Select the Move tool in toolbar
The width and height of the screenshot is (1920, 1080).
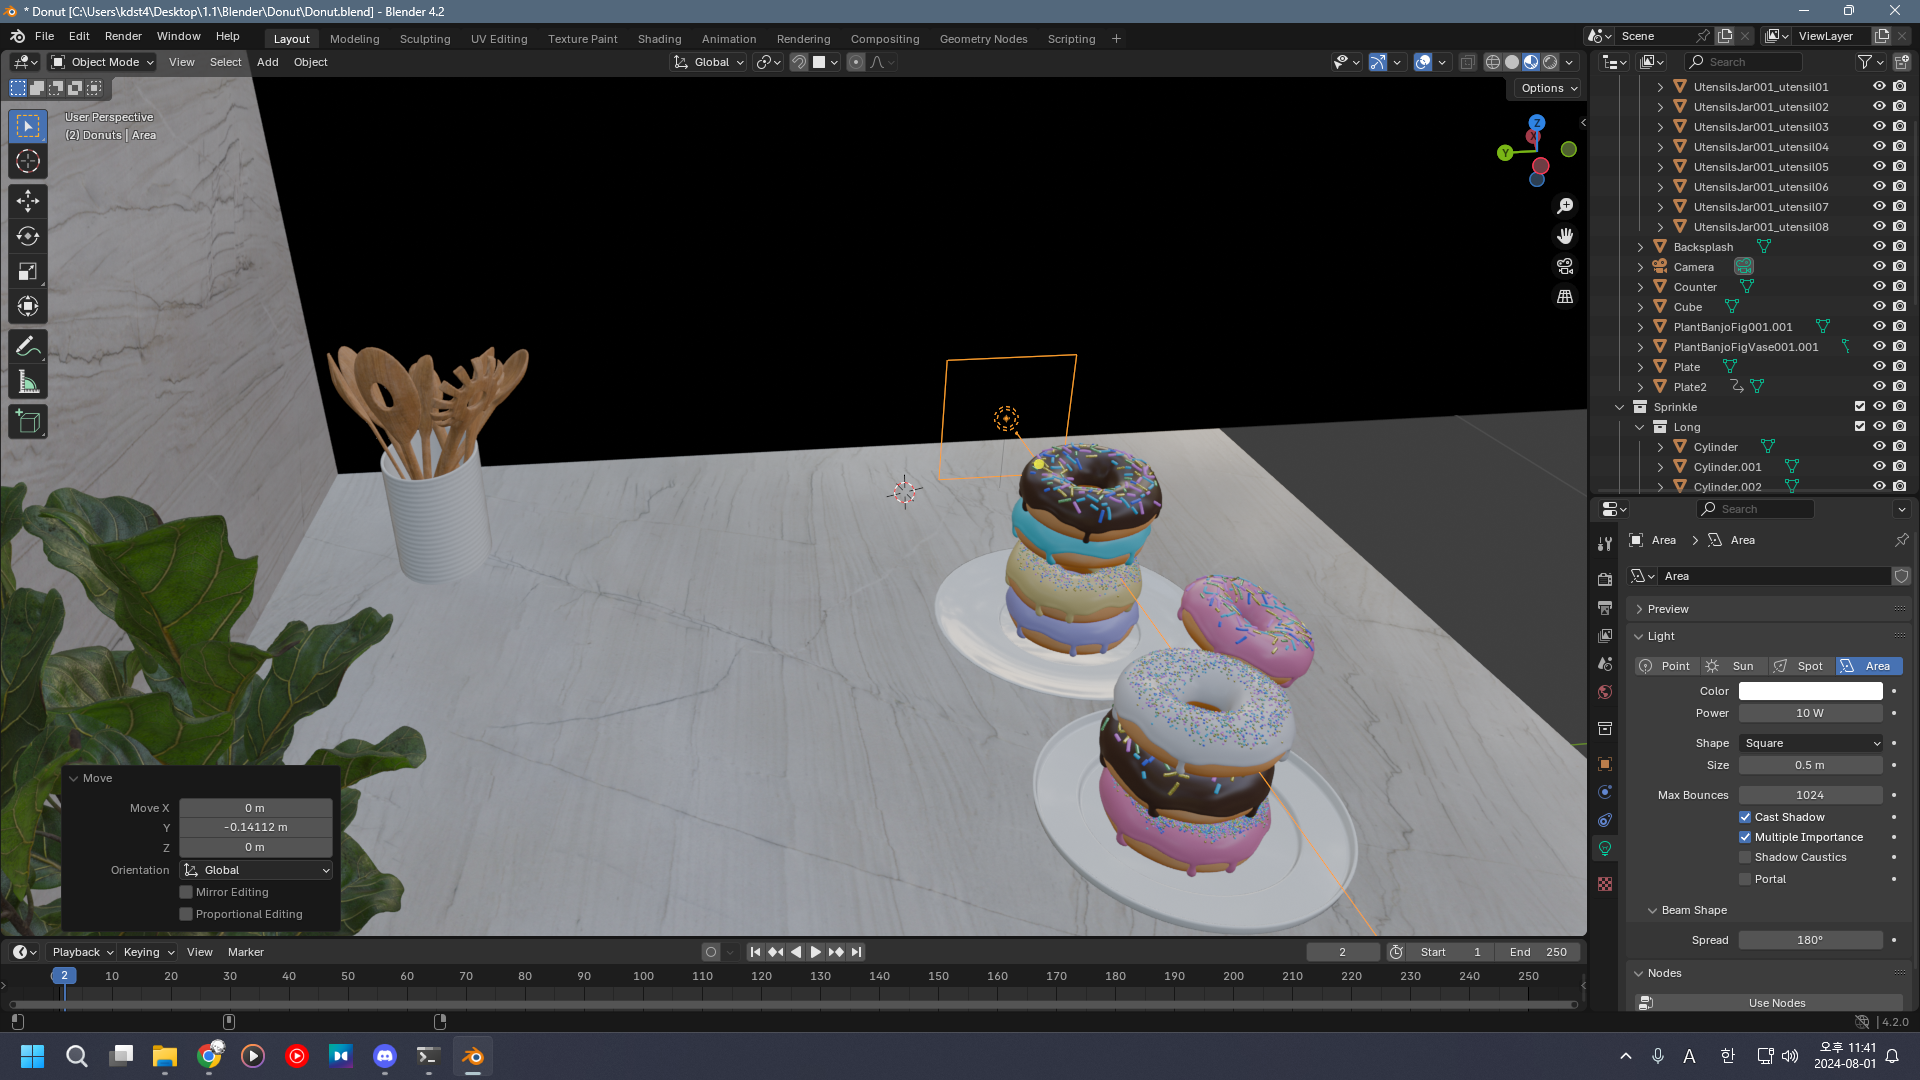click(x=28, y=201)
